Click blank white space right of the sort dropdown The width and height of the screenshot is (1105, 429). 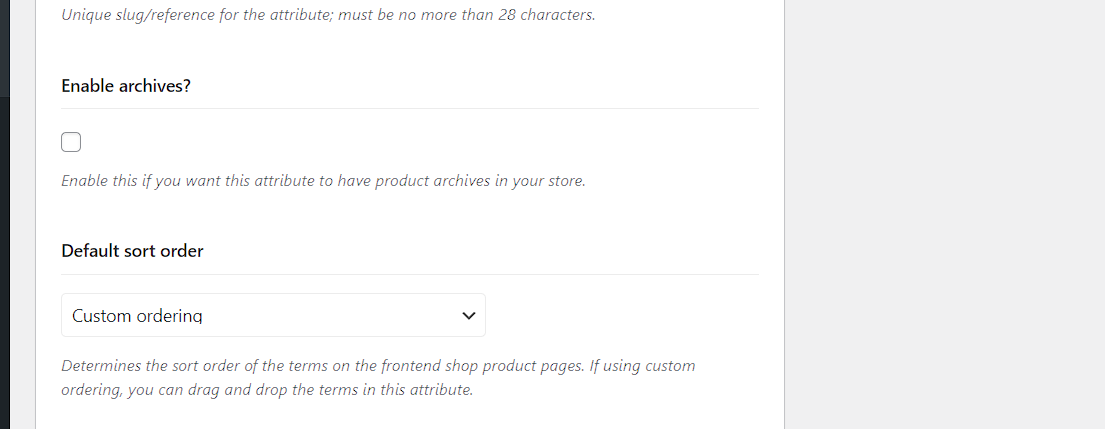(620, 315)
